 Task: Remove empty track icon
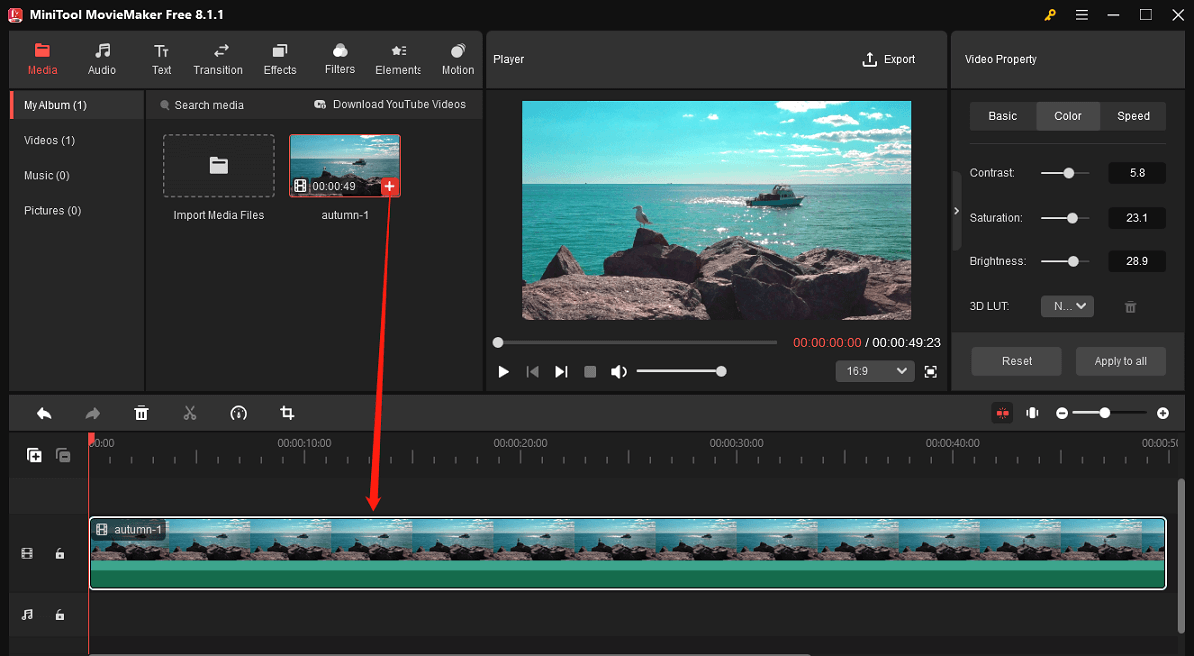click(63, 456)
